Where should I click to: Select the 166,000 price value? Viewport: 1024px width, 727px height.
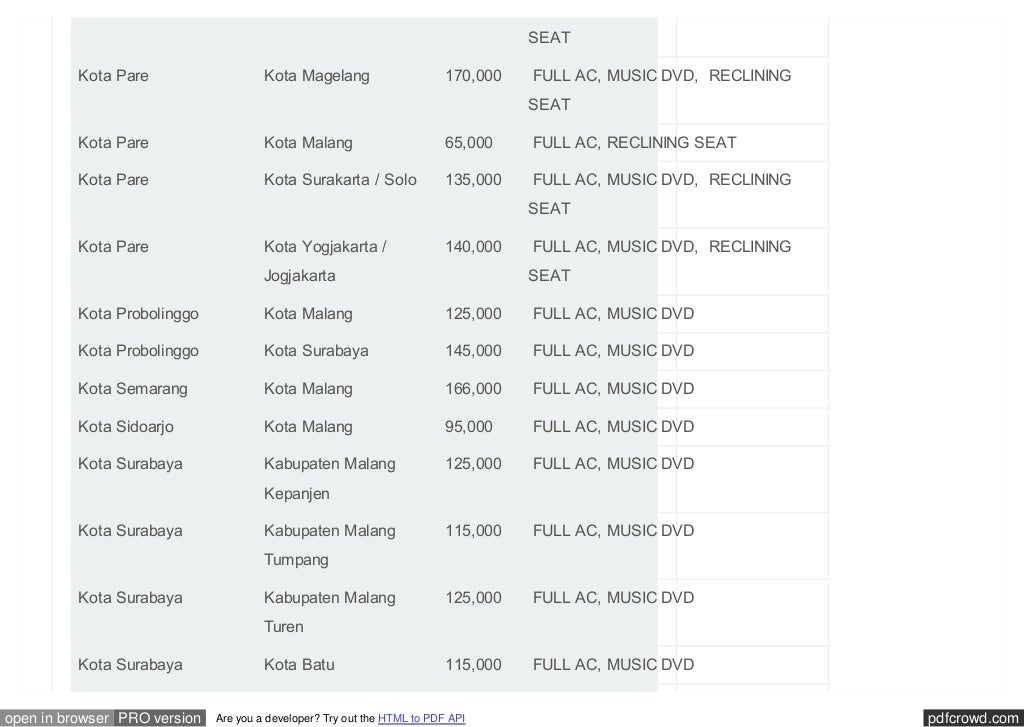[473, 389]
